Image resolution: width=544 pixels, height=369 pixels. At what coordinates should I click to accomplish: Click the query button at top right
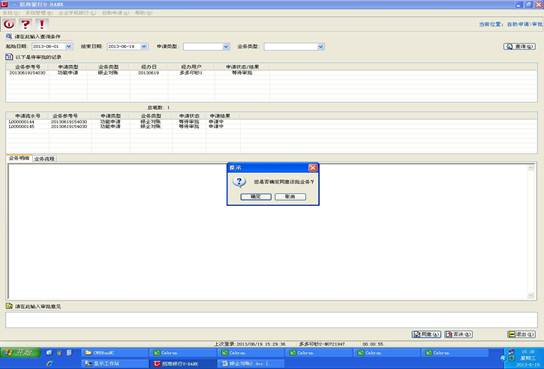tap(519, 46)
